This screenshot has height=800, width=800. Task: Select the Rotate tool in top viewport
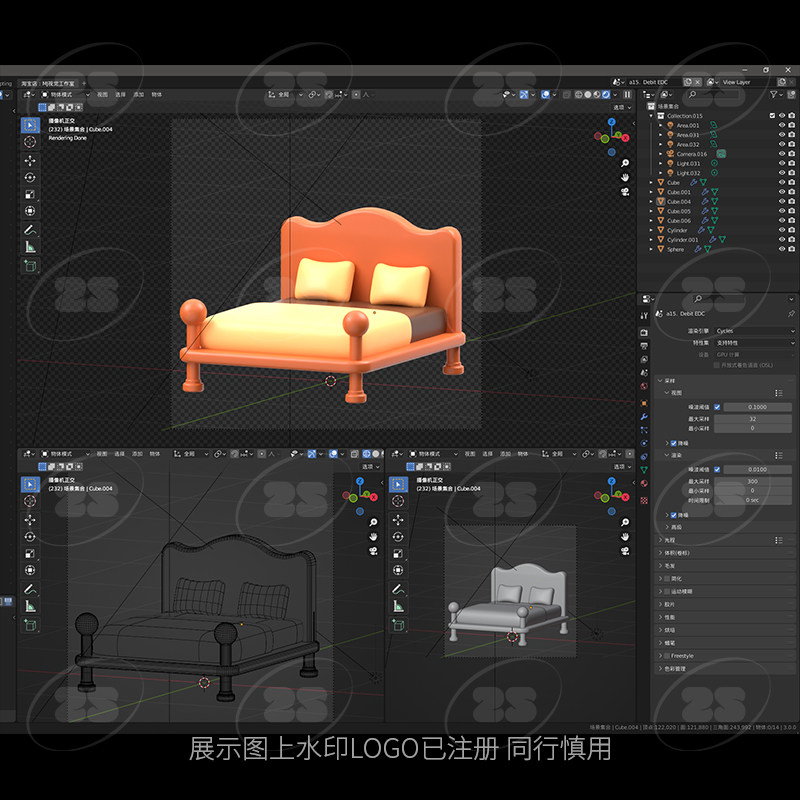pos(30,178)
